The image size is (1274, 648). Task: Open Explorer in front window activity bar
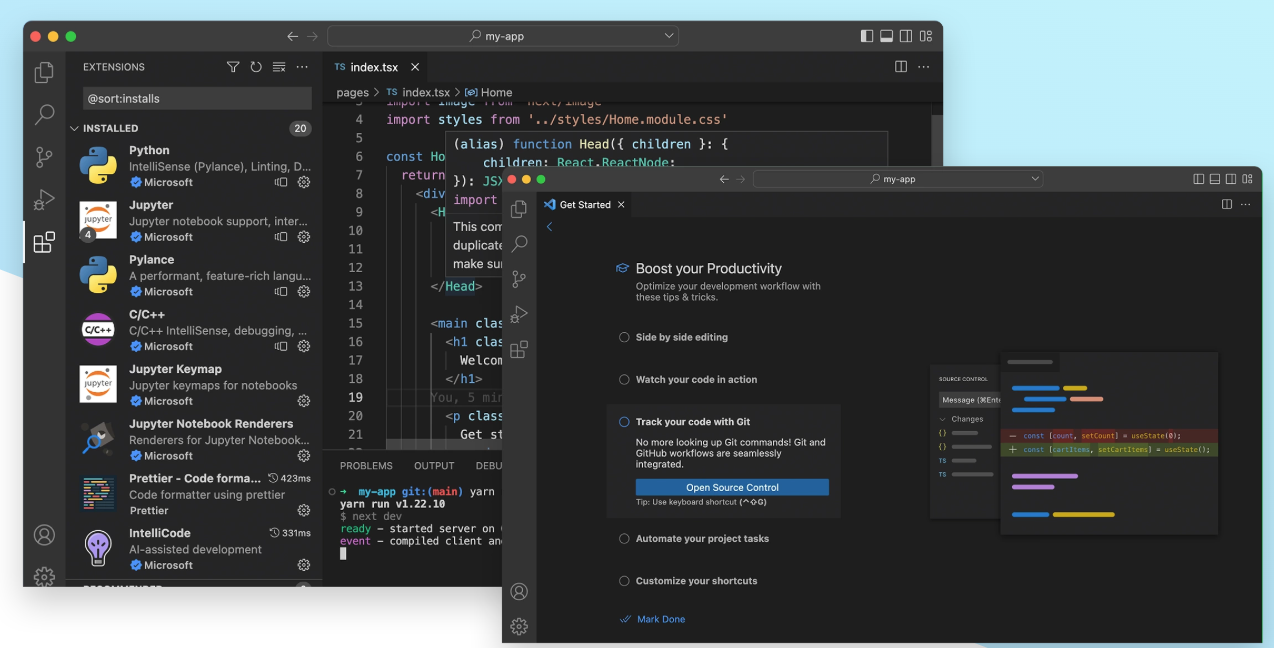point(519,209)
